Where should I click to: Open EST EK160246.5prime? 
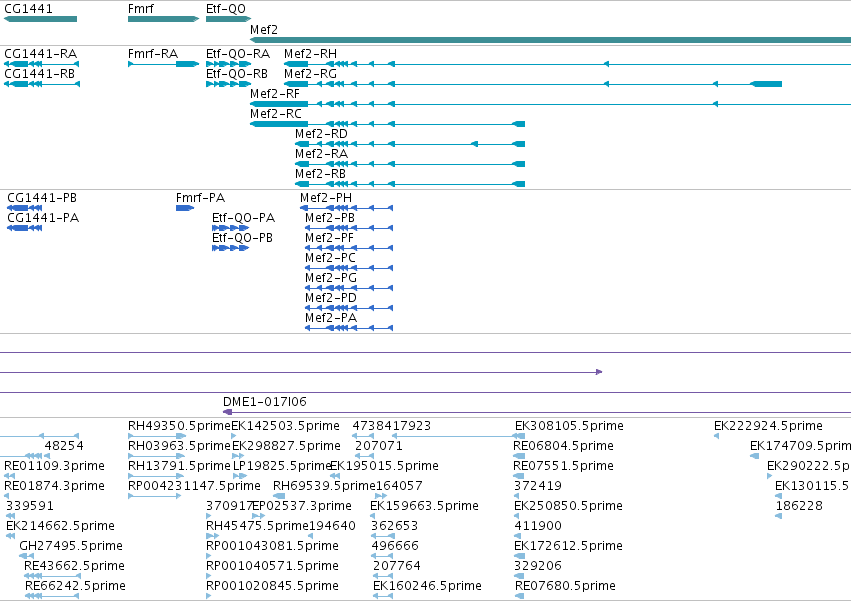coord(428,586)
